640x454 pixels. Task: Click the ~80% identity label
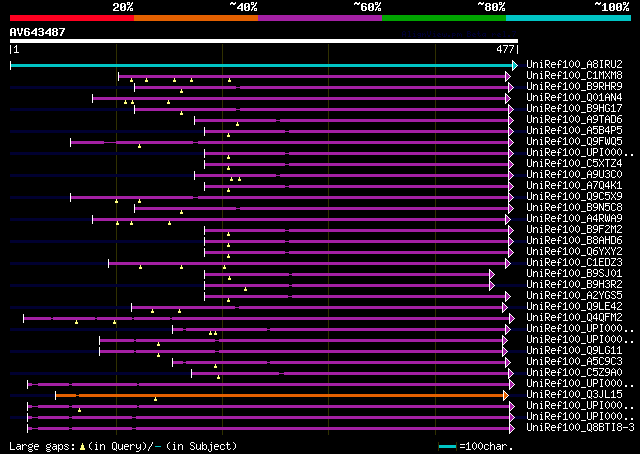491,7
